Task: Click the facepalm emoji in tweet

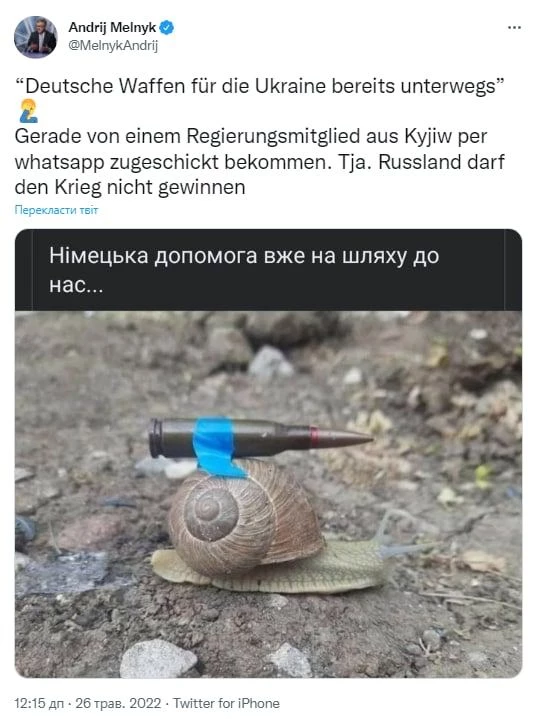Action: coord(28,111)
